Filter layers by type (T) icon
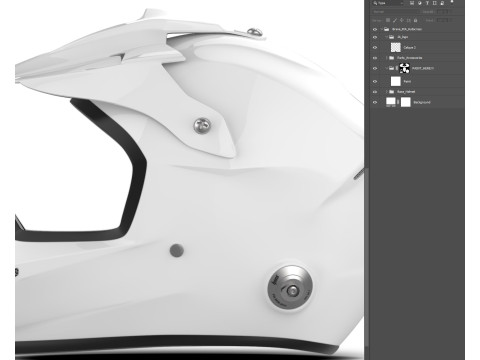 427,3
